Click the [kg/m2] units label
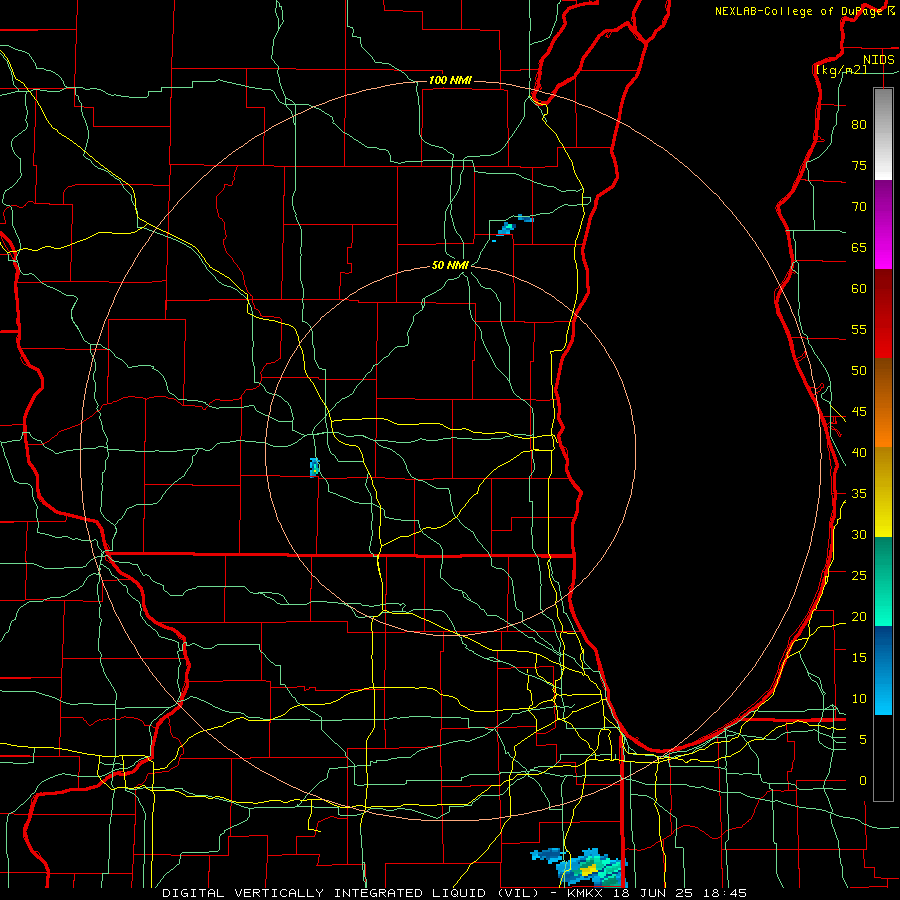The height and width of the screenshot is (900, 900). pyautogui.click(x=841, y=70)
